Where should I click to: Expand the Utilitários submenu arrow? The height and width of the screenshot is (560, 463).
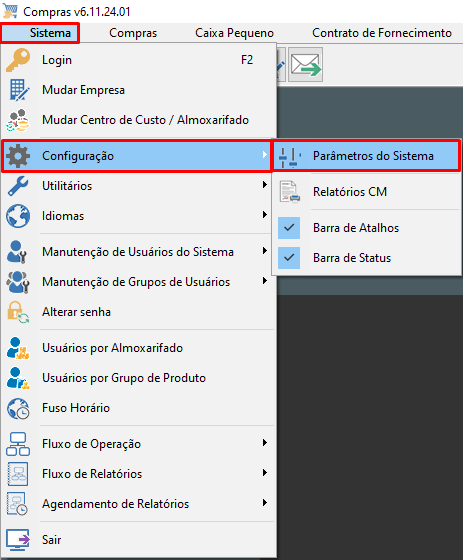pos(265,185)
